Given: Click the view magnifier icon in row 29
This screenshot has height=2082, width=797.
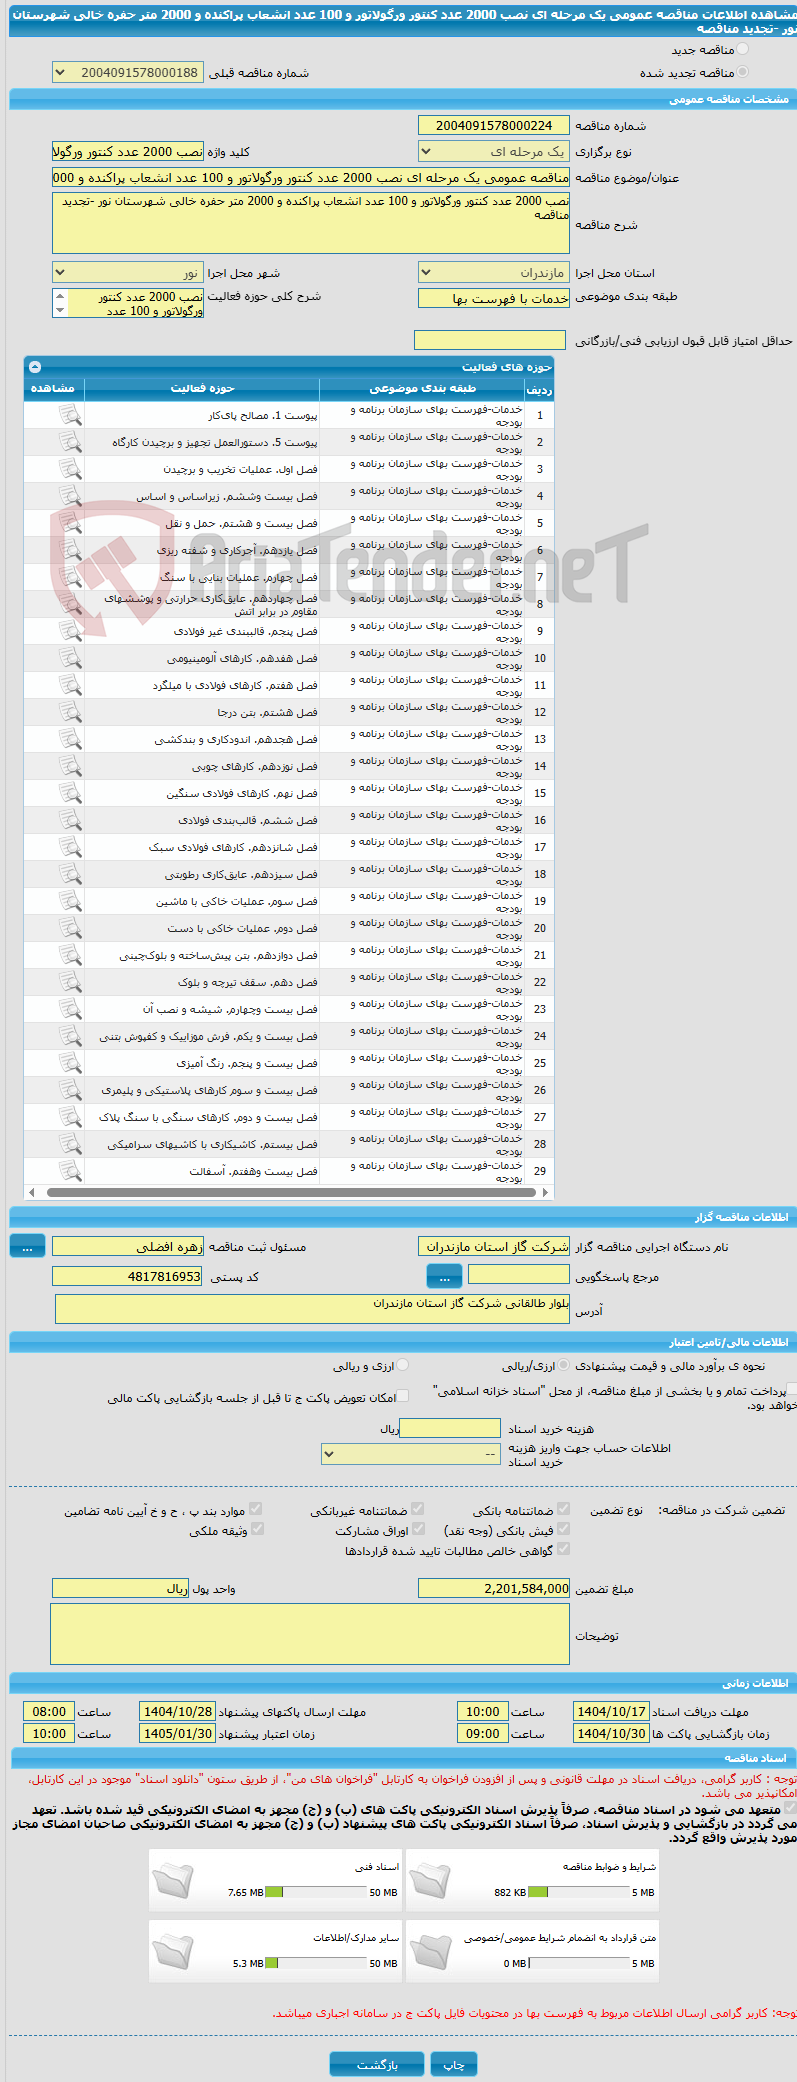Looking at the screenshot, I should pyautogui.click(x=70, y=1171).
